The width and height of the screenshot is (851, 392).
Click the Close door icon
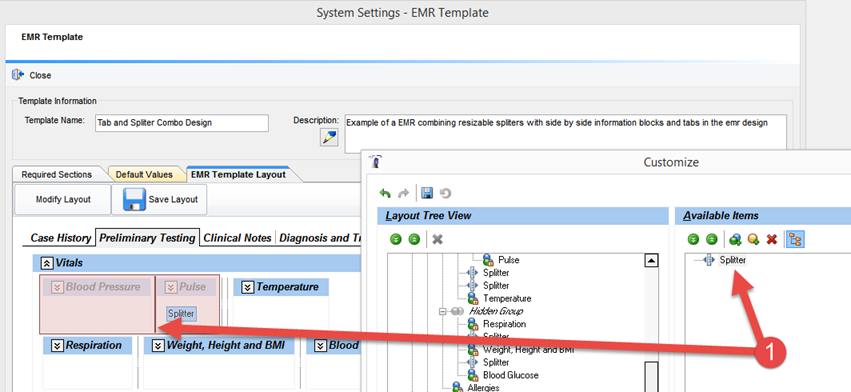coord(18,75)
